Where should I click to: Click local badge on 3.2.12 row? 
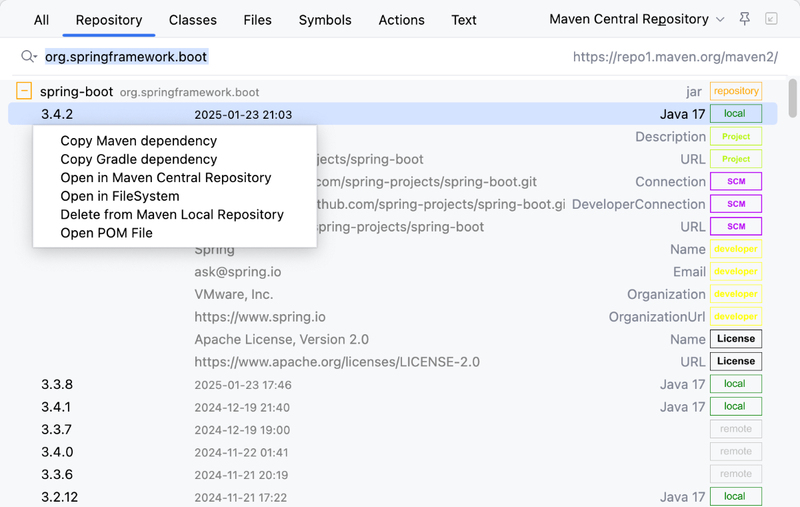point(736,496)
